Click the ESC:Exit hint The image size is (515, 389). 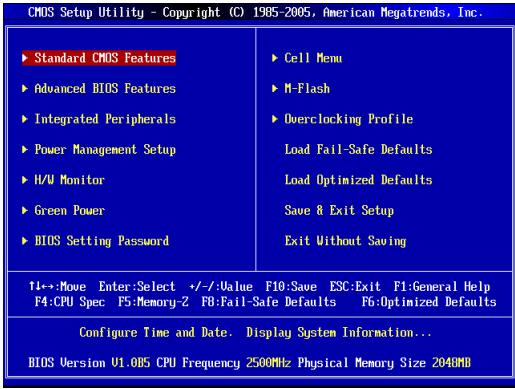click(355, 287)
